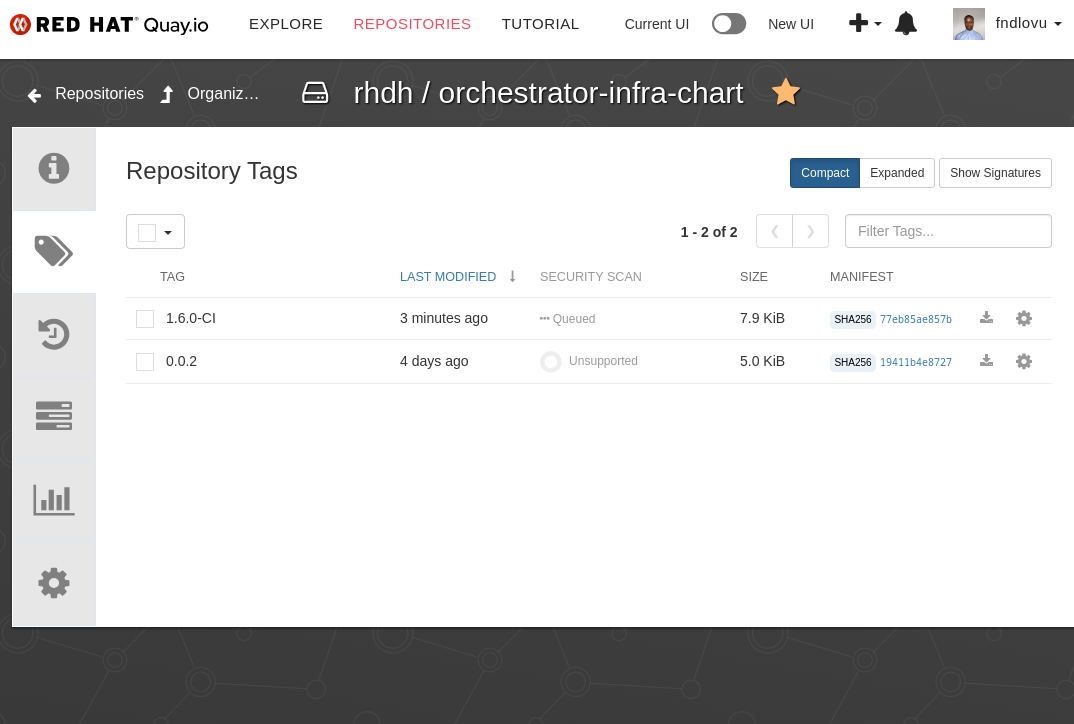Image resolution: width=1074 pixels, height=724 pixels.
Task: Open the Tag History sidebar tab
Action: (x=54, y=334)
